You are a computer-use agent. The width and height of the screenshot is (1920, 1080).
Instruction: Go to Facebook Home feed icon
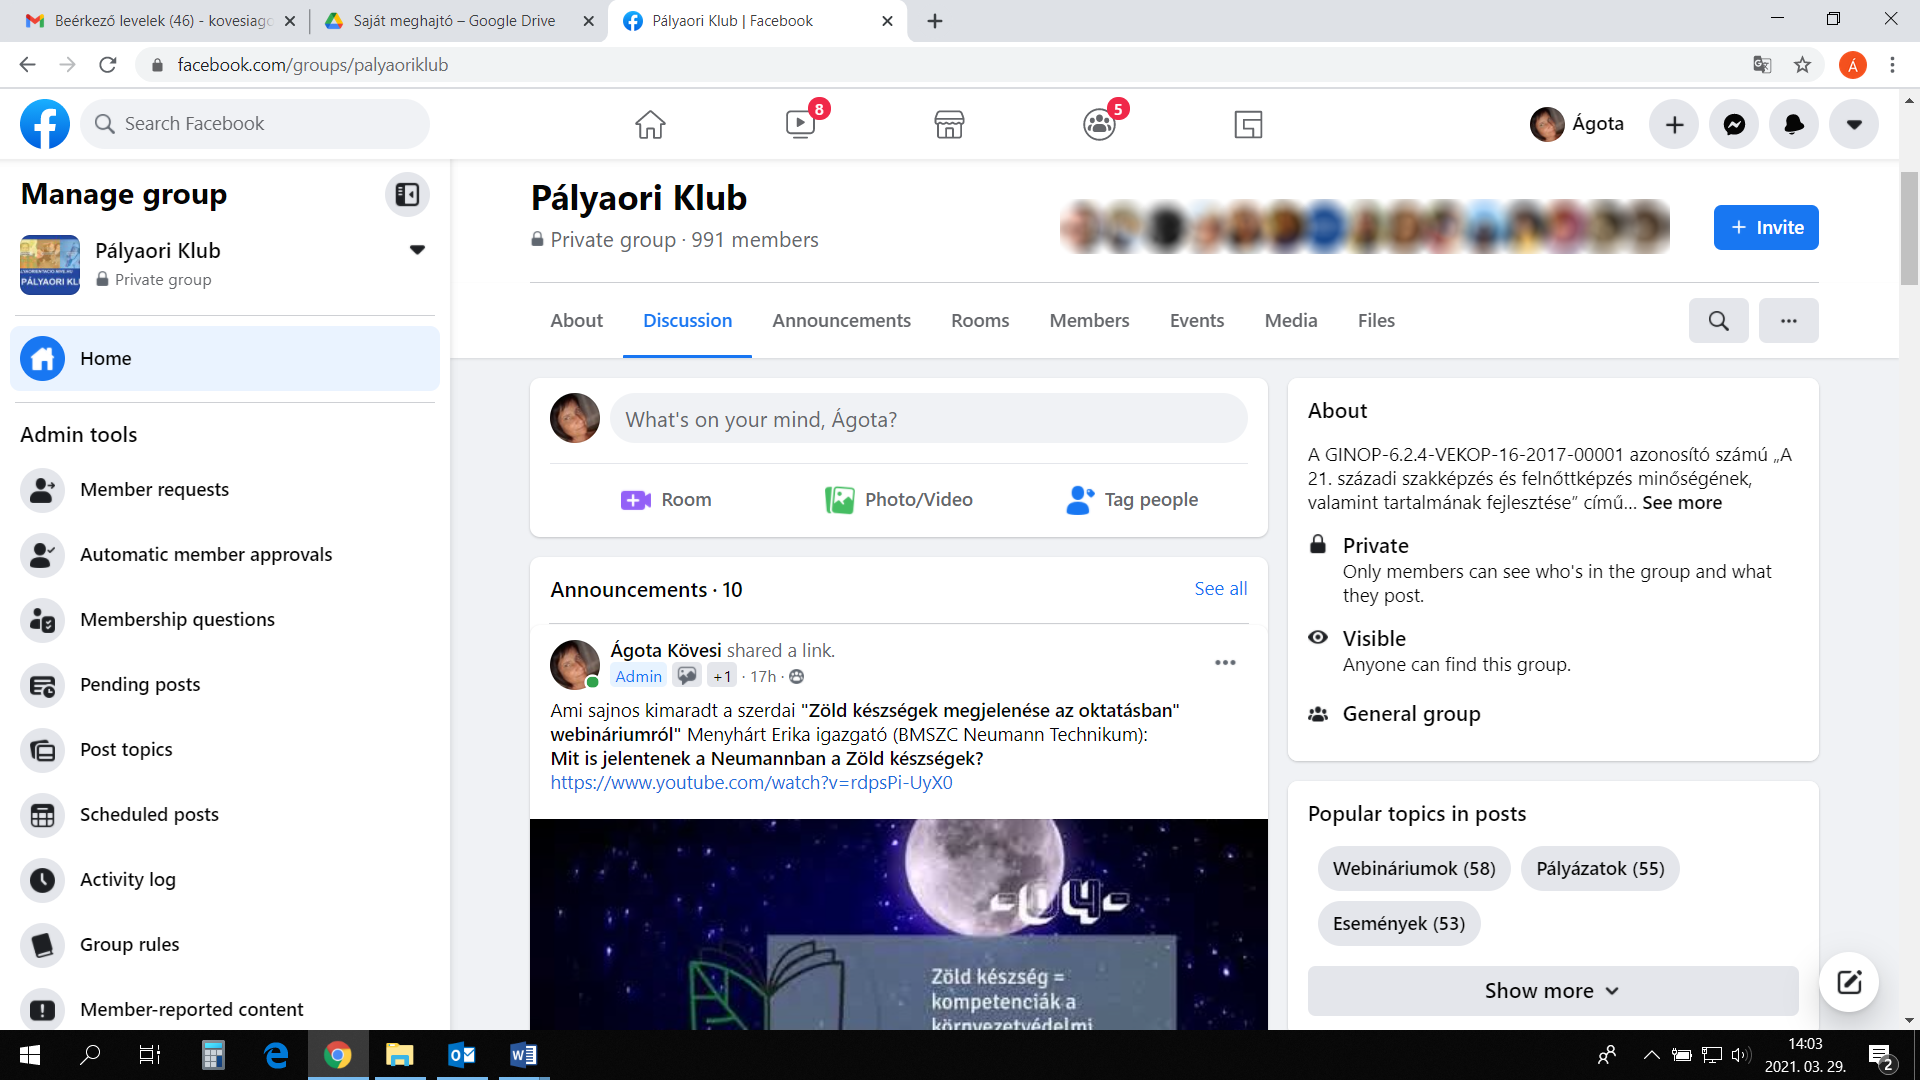[x=650, y=124]
